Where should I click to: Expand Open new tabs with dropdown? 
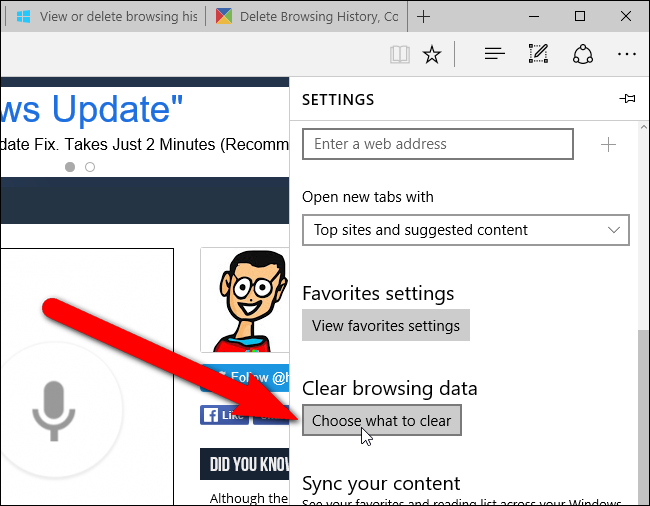(x=466, y=230)
